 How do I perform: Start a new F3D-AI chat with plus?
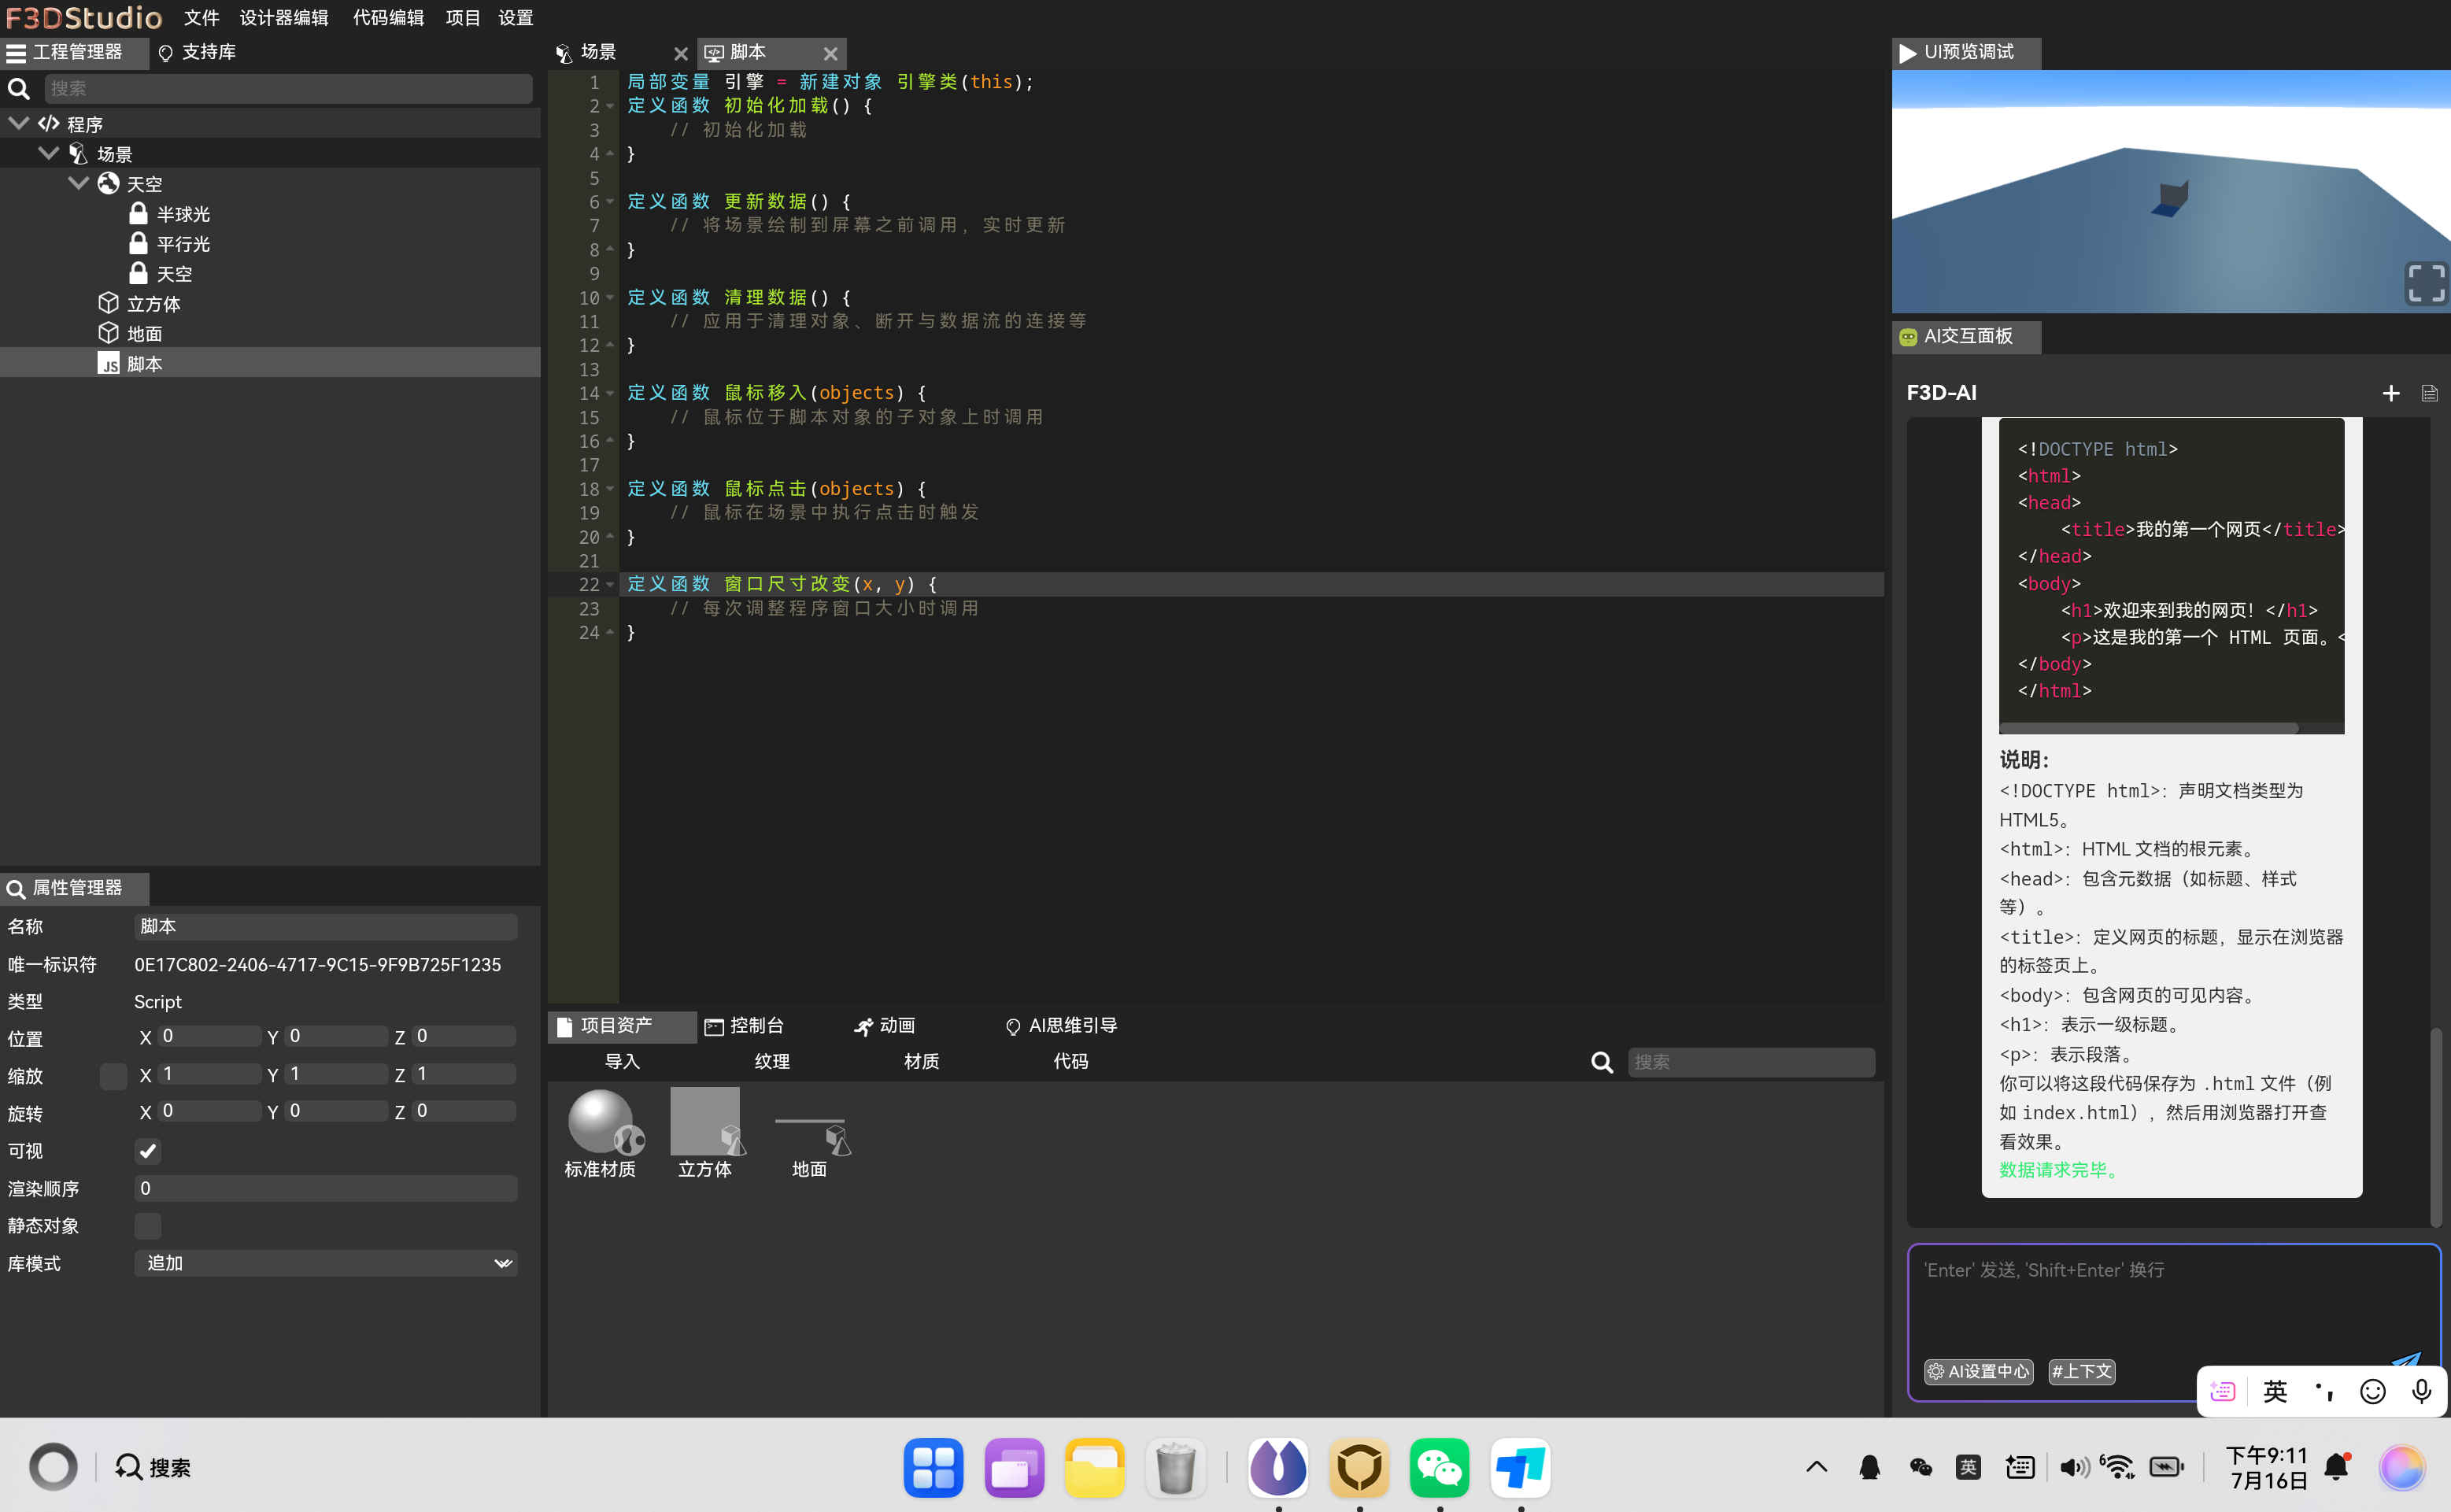point(2390,393)
